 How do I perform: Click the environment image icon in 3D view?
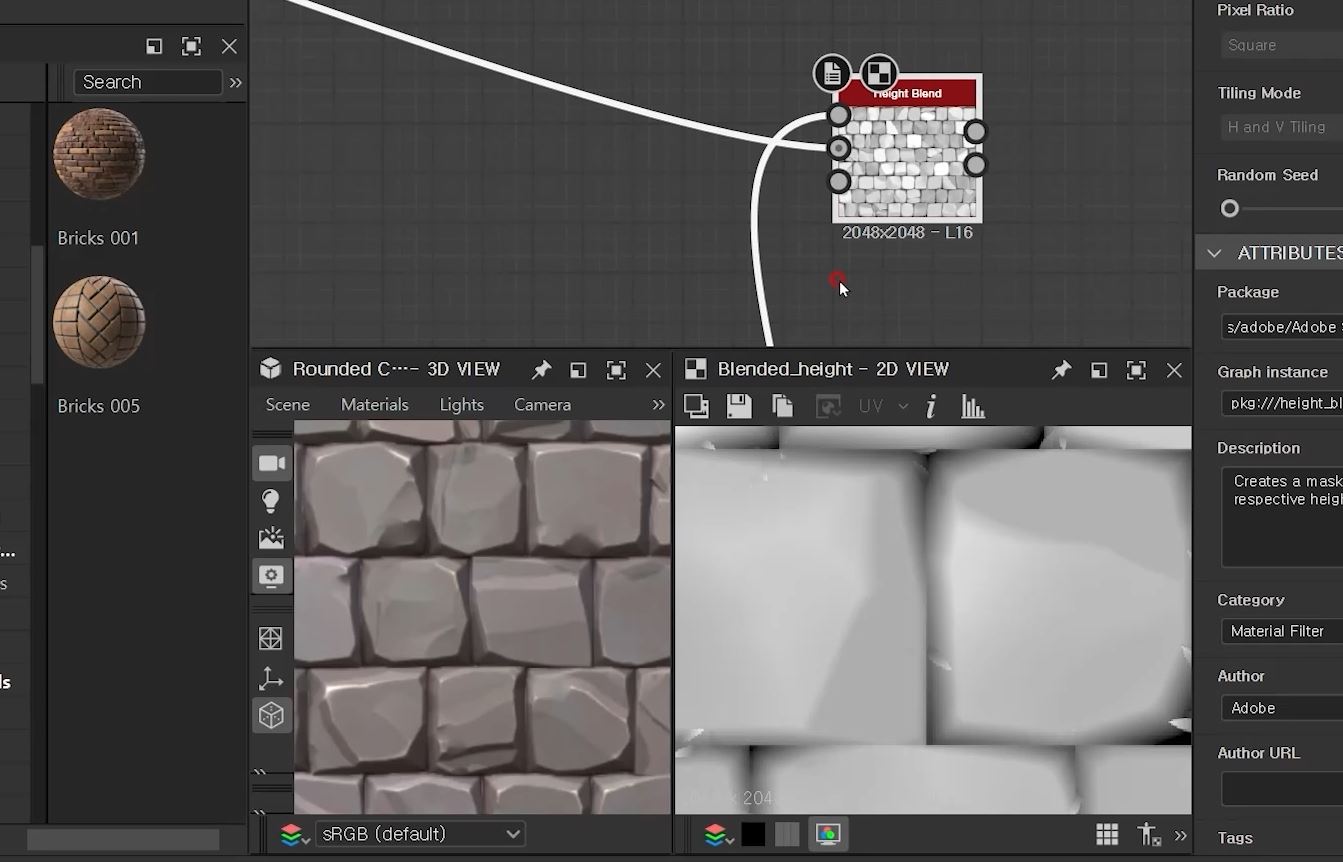pyautogui.click(x=271, y=538)
